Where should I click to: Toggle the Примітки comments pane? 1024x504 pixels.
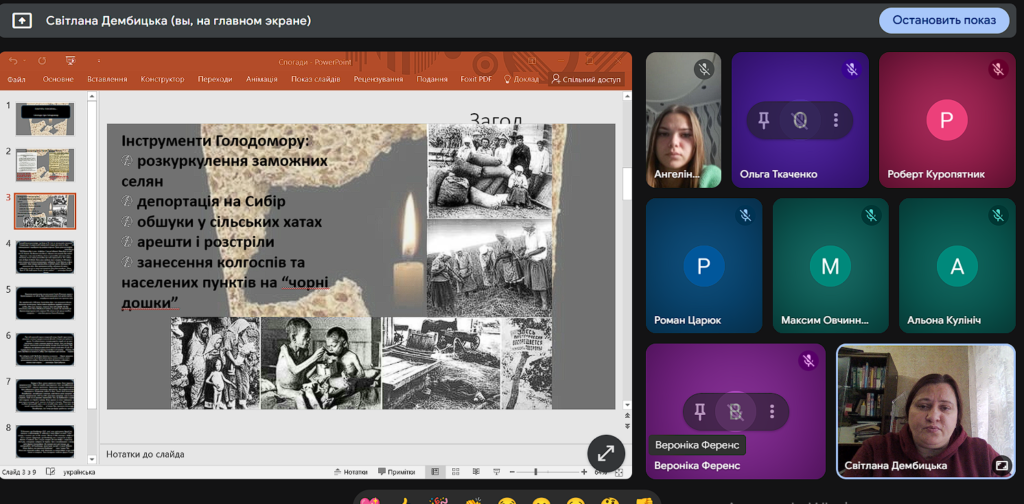(x=396, y=472)
